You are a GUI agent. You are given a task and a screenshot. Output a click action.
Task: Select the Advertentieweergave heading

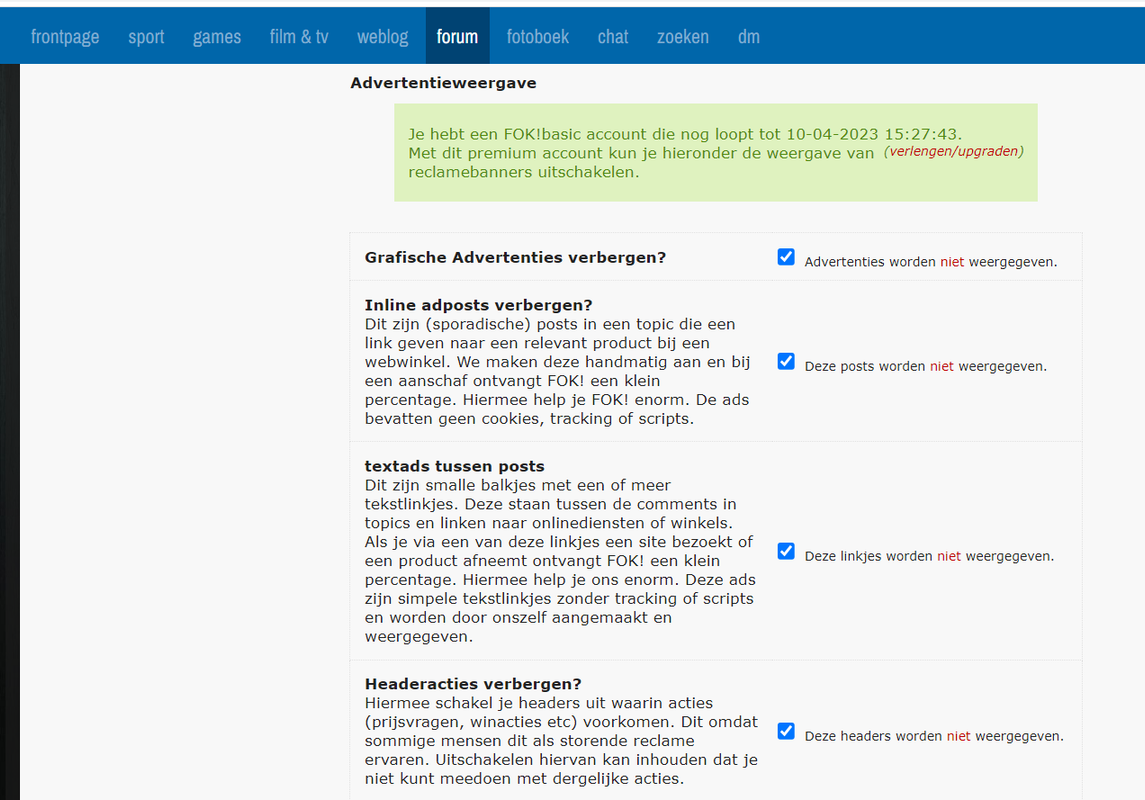point(443,83)
